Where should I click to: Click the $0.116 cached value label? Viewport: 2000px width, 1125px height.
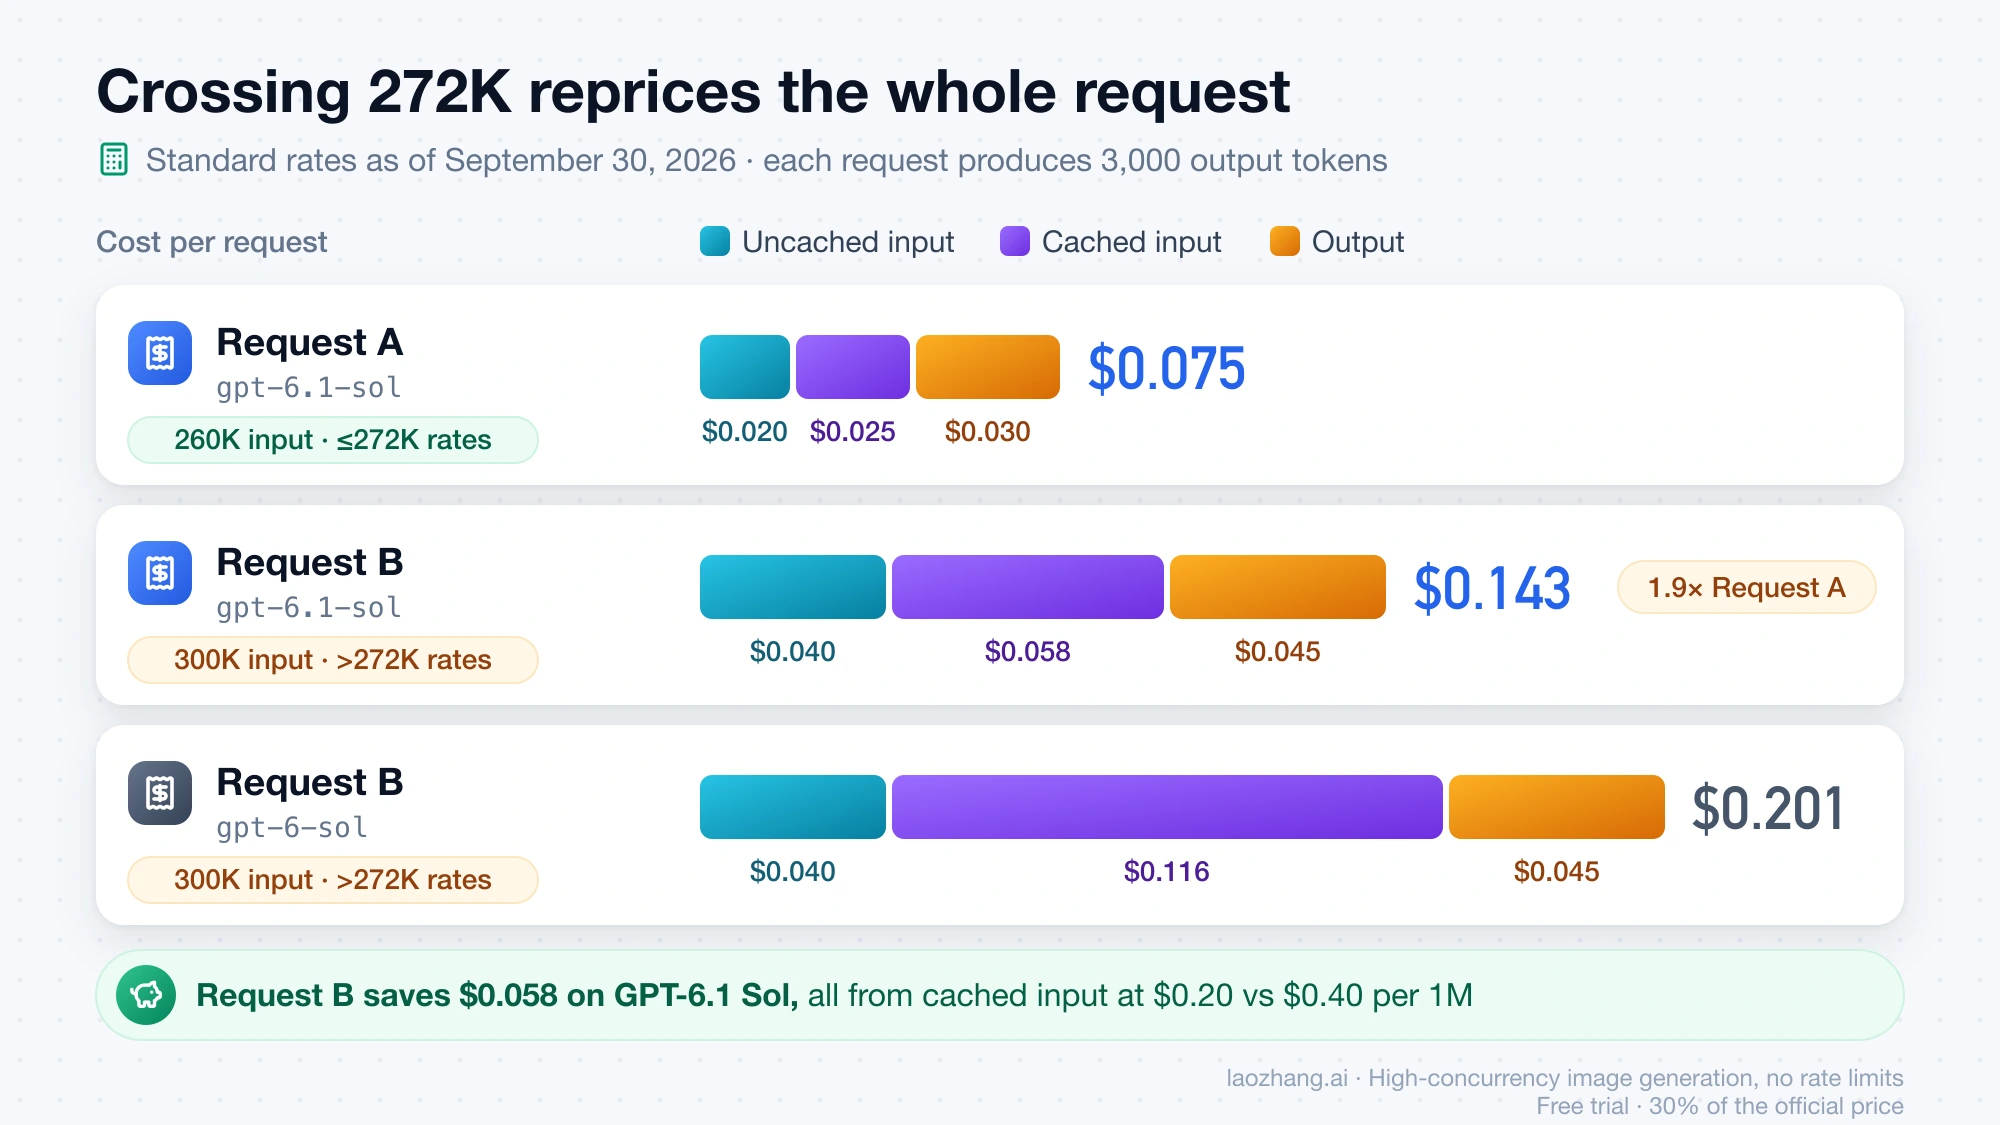point(1167,872)
